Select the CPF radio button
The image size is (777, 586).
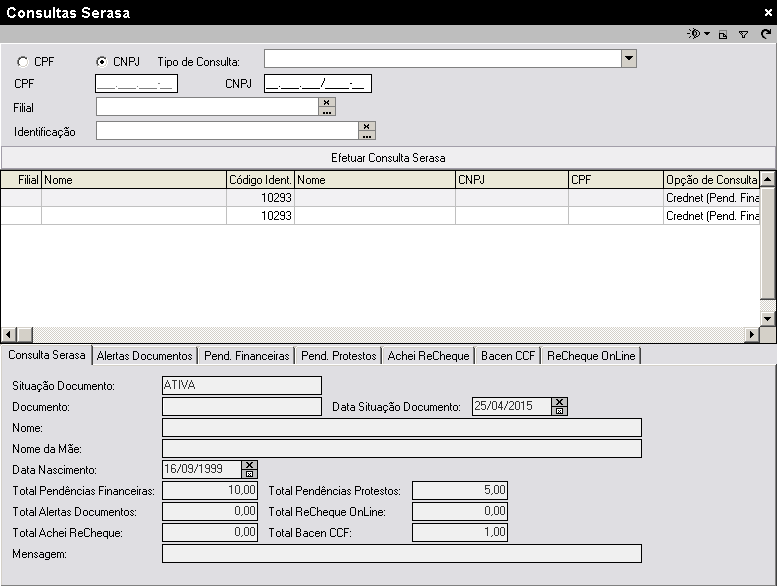[x=22, y=62]
